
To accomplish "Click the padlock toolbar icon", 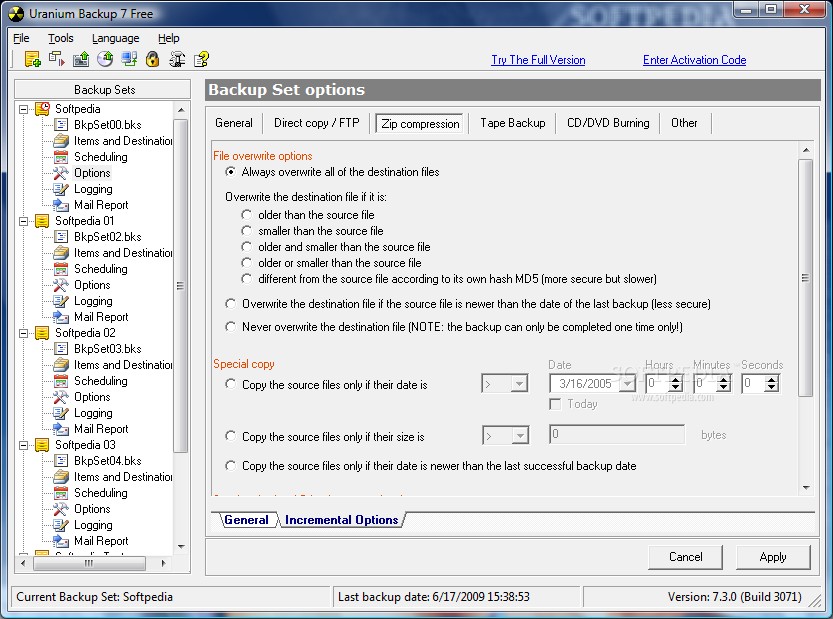I will click(152, 59).
